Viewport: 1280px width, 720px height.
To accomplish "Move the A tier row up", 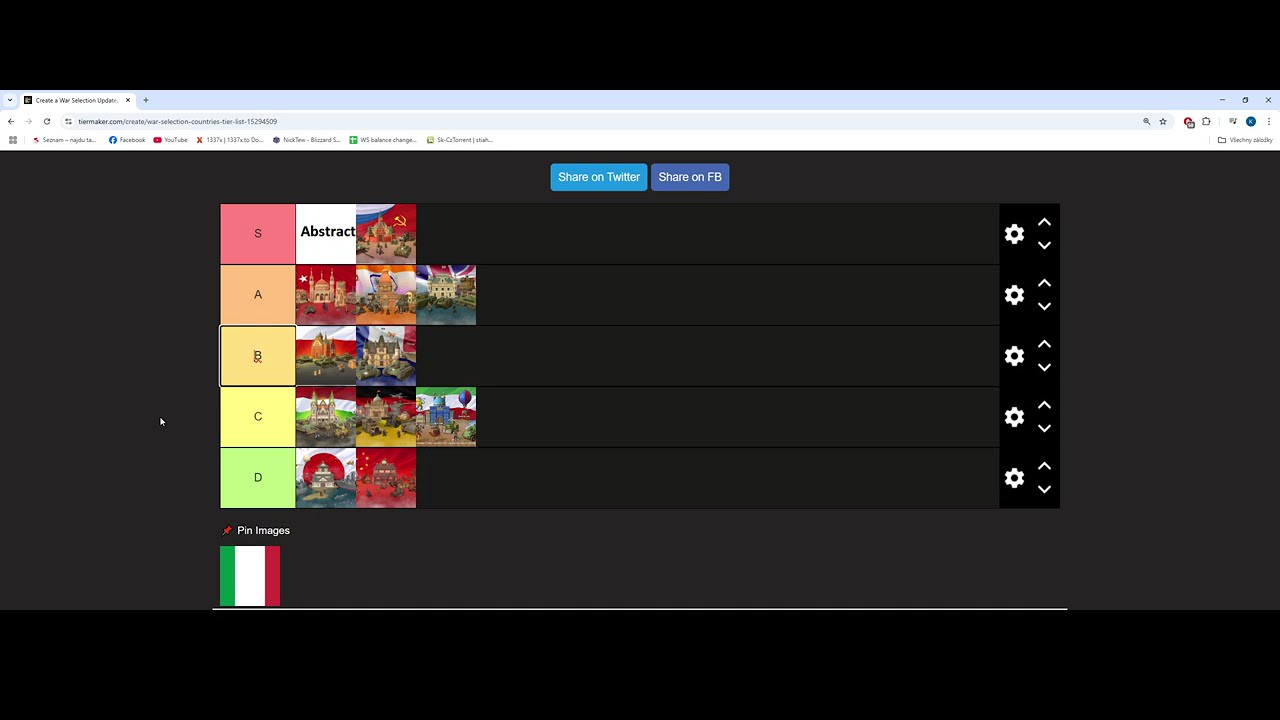I will (1044, 283).
